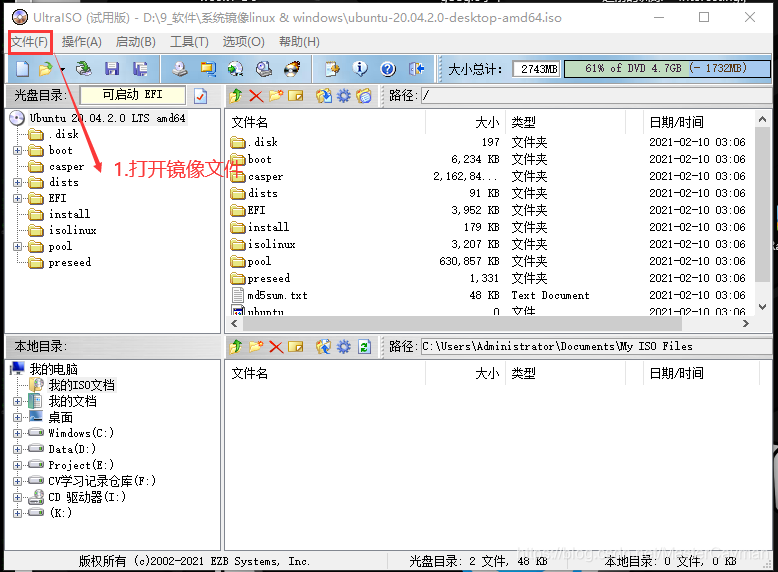
Task: Click the gear icon in the disc toolbar
Action: 344,96
